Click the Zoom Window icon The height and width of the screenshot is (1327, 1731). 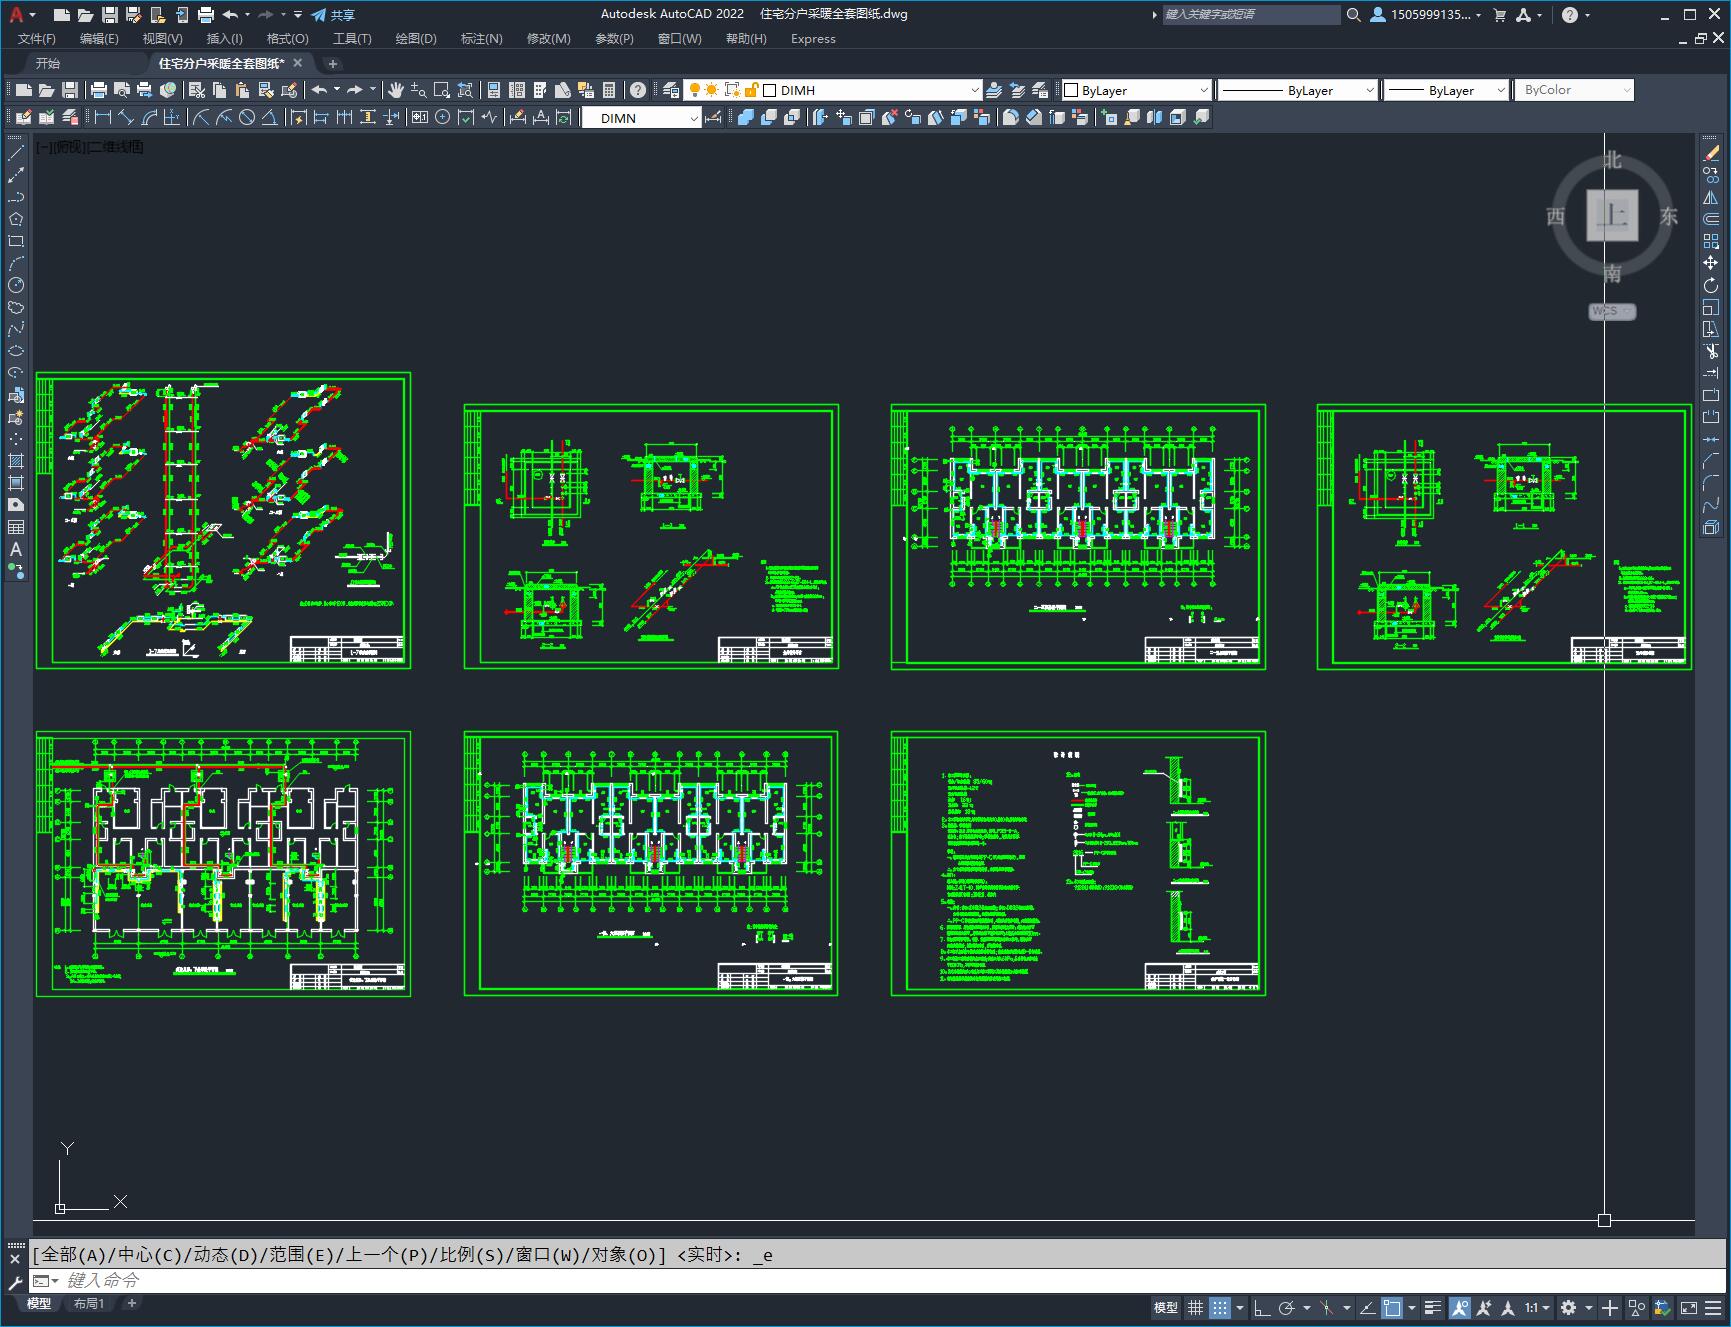point(441,90)
